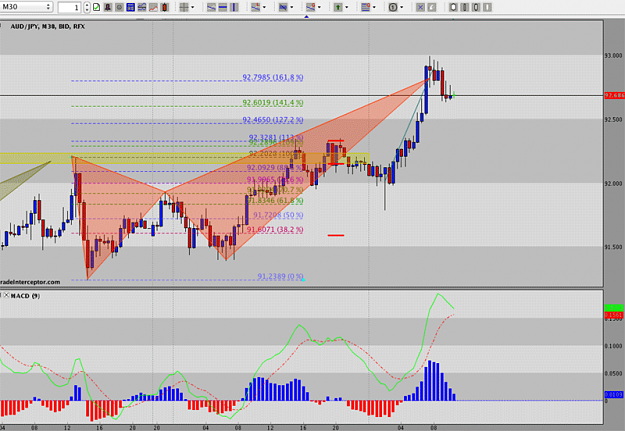Click the fourth thin-bar icon in the right toolbar group
625x431 pixels.
pyautogui.click(x=487, y=7)
